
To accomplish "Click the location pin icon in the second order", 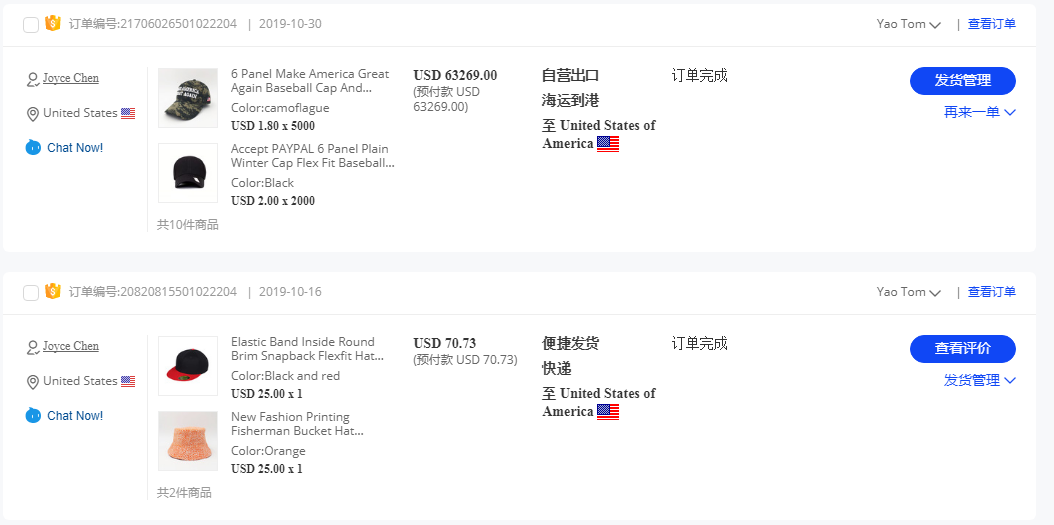I will 33,382.
